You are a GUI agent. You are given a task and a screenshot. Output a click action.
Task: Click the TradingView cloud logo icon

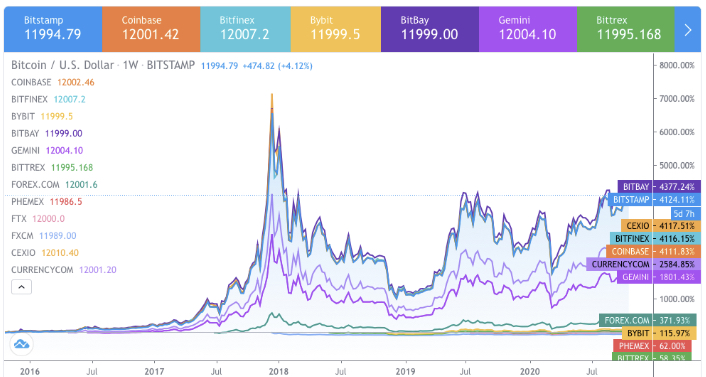21,345
